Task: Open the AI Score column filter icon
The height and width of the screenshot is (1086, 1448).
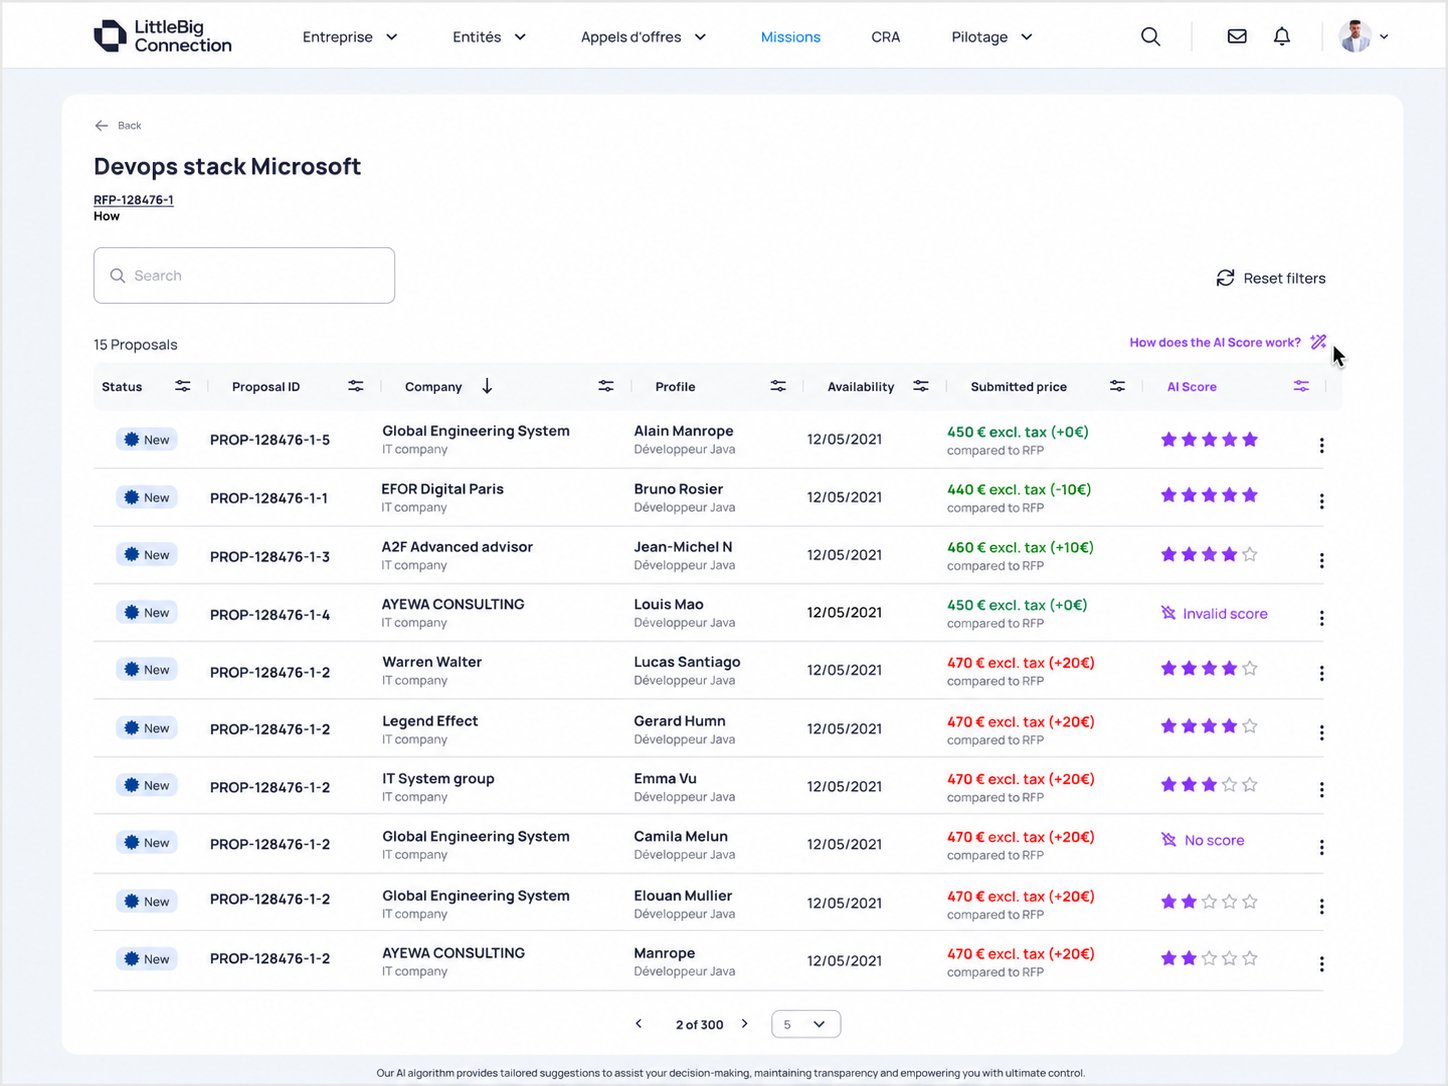Action: [x=1301, y=386]
